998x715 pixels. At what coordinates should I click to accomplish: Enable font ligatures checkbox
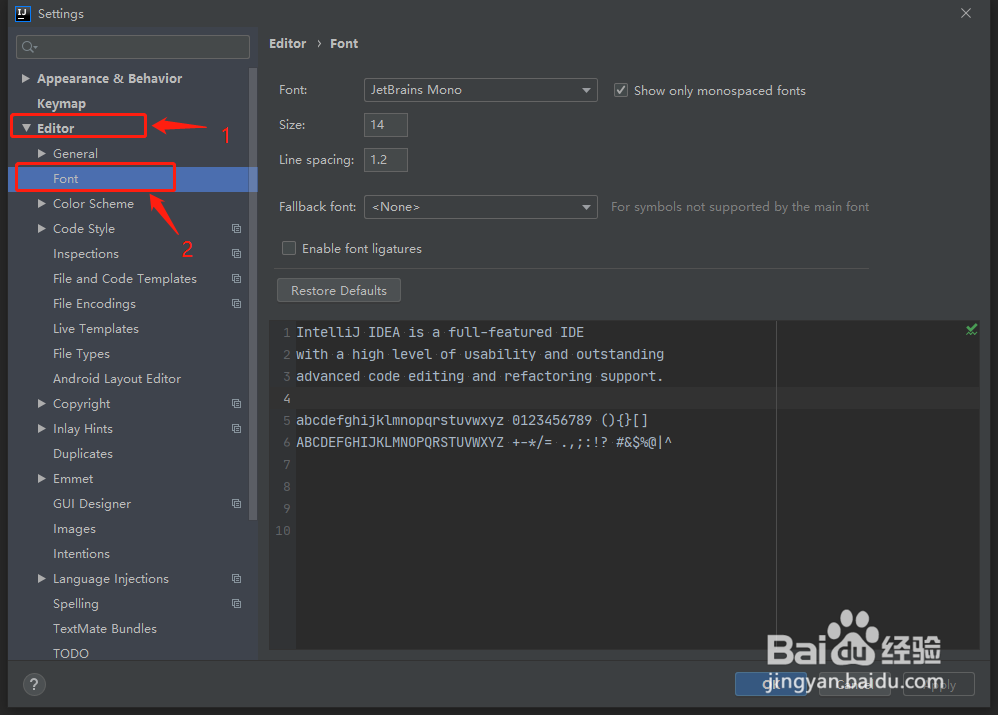pos(289,248)
